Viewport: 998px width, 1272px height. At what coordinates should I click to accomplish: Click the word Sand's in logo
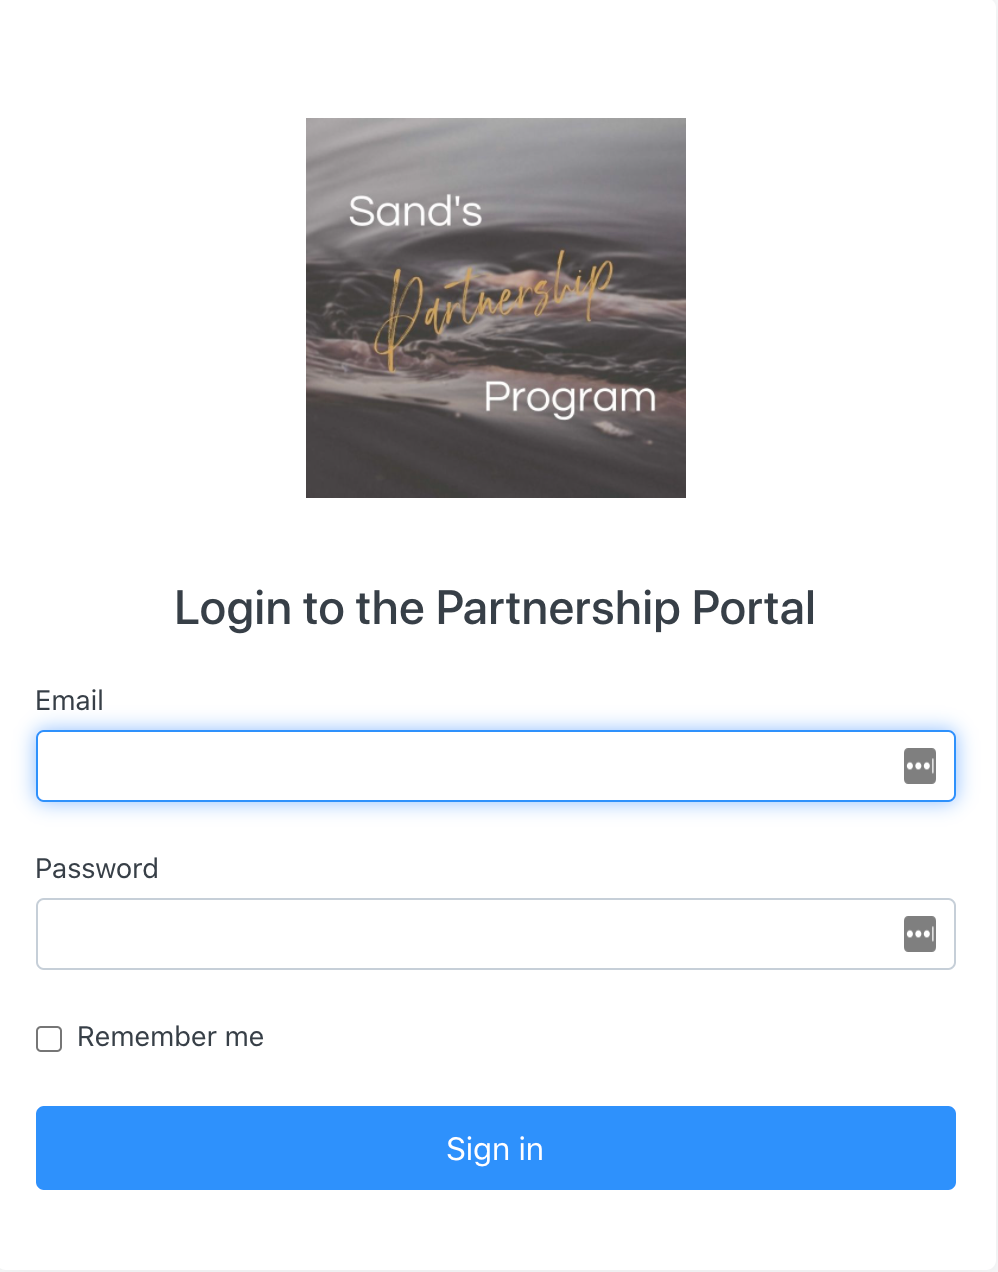(x=415, y=212)
